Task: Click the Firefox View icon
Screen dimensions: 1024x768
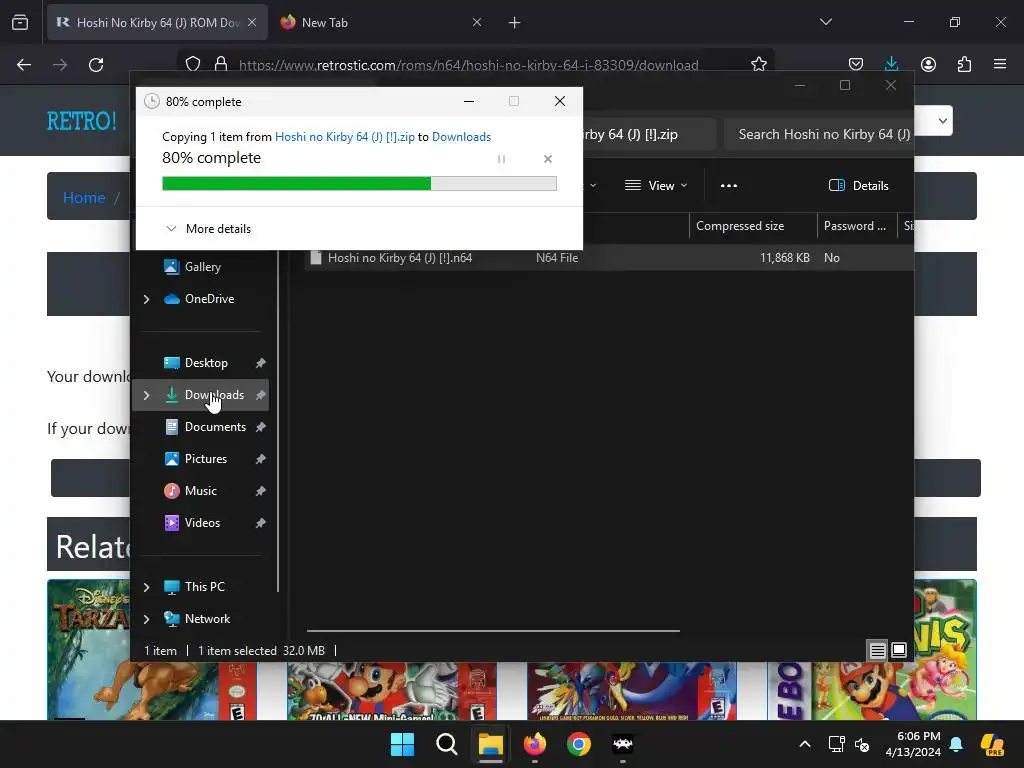Action: [20, 22]
